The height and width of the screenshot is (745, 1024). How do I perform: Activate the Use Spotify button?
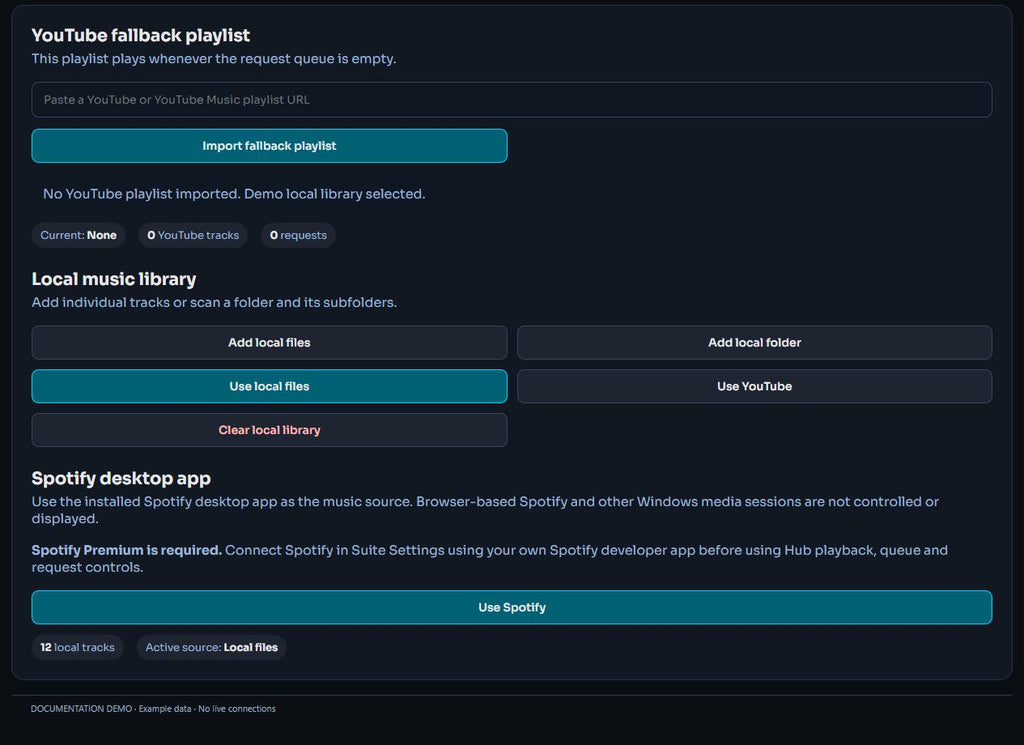click(511, 607)
